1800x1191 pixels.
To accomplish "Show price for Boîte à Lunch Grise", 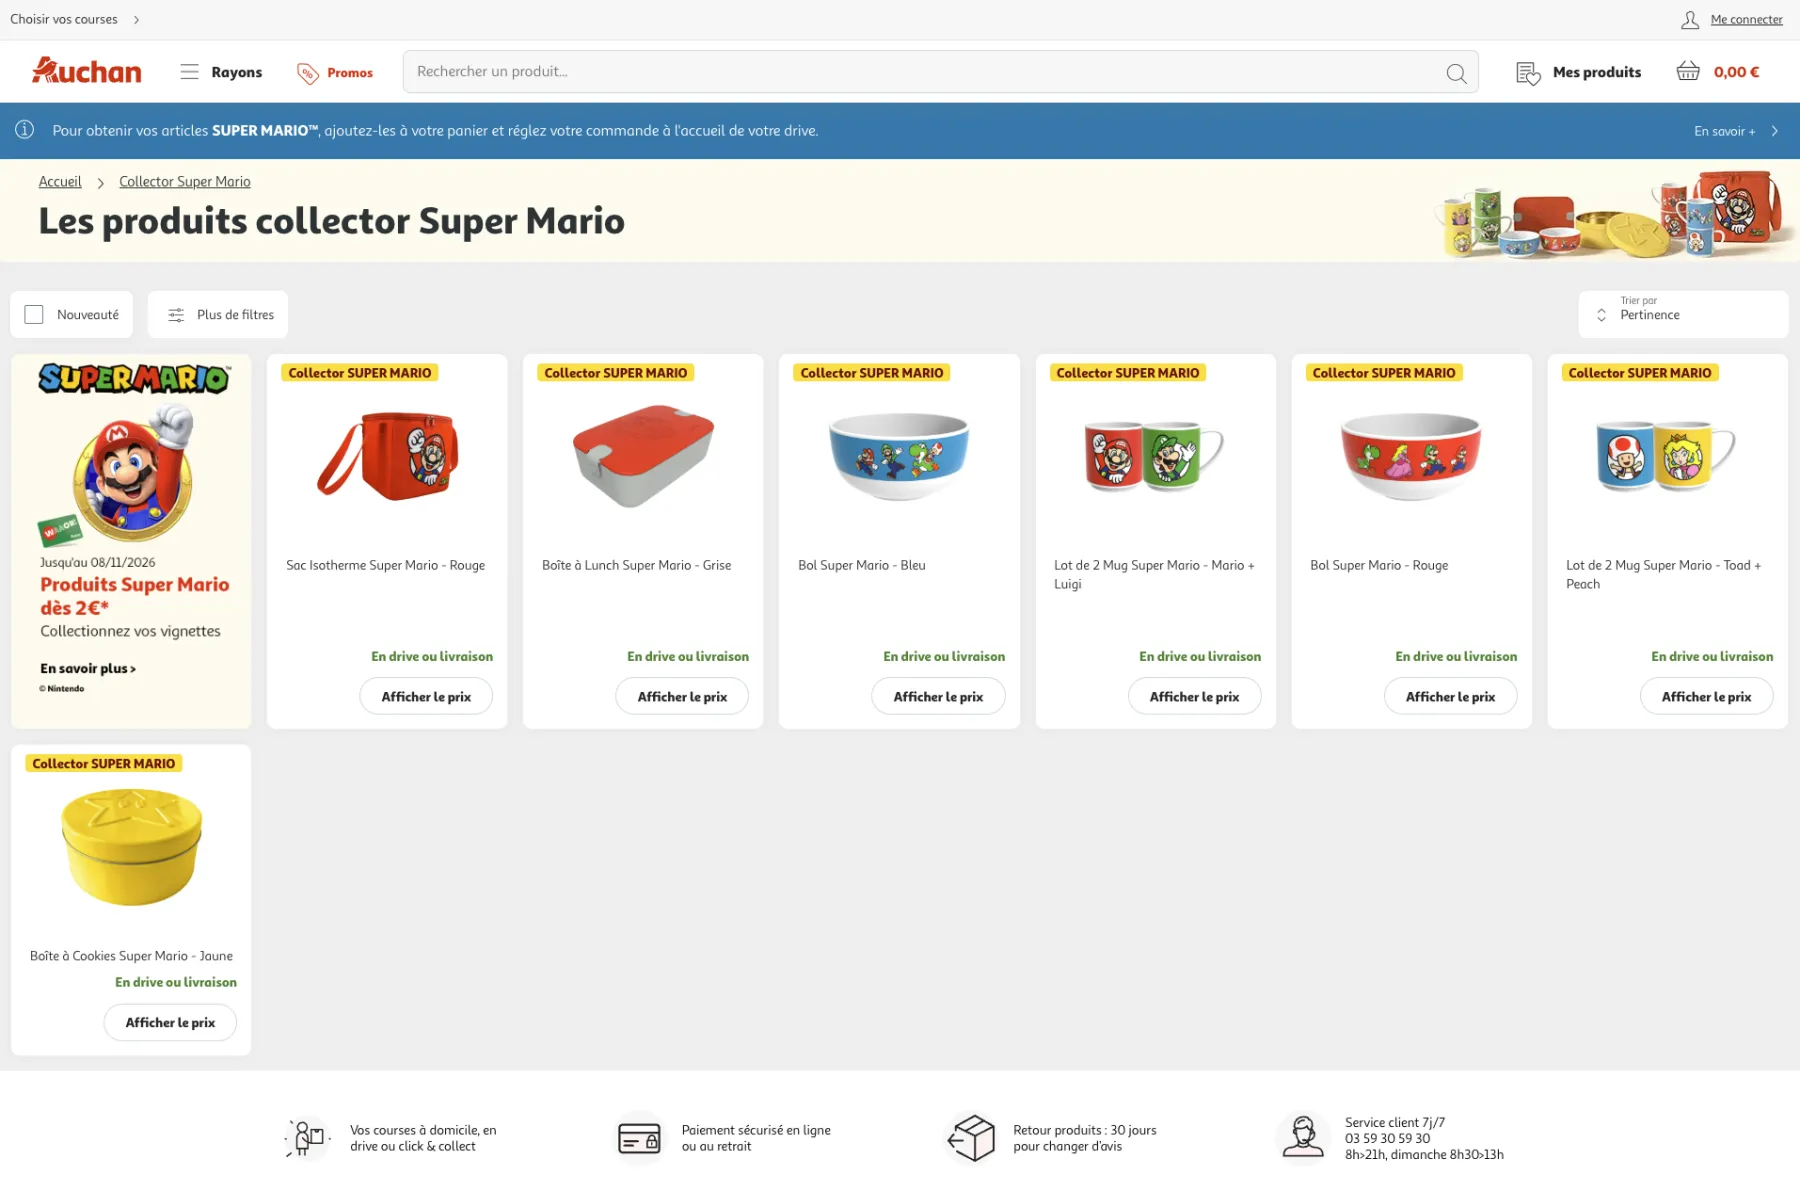I will [x=682, y=696].
